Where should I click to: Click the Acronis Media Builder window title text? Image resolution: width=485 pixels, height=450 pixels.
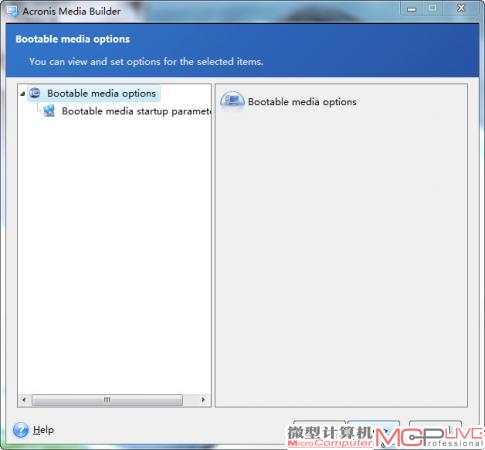point(71,12)
